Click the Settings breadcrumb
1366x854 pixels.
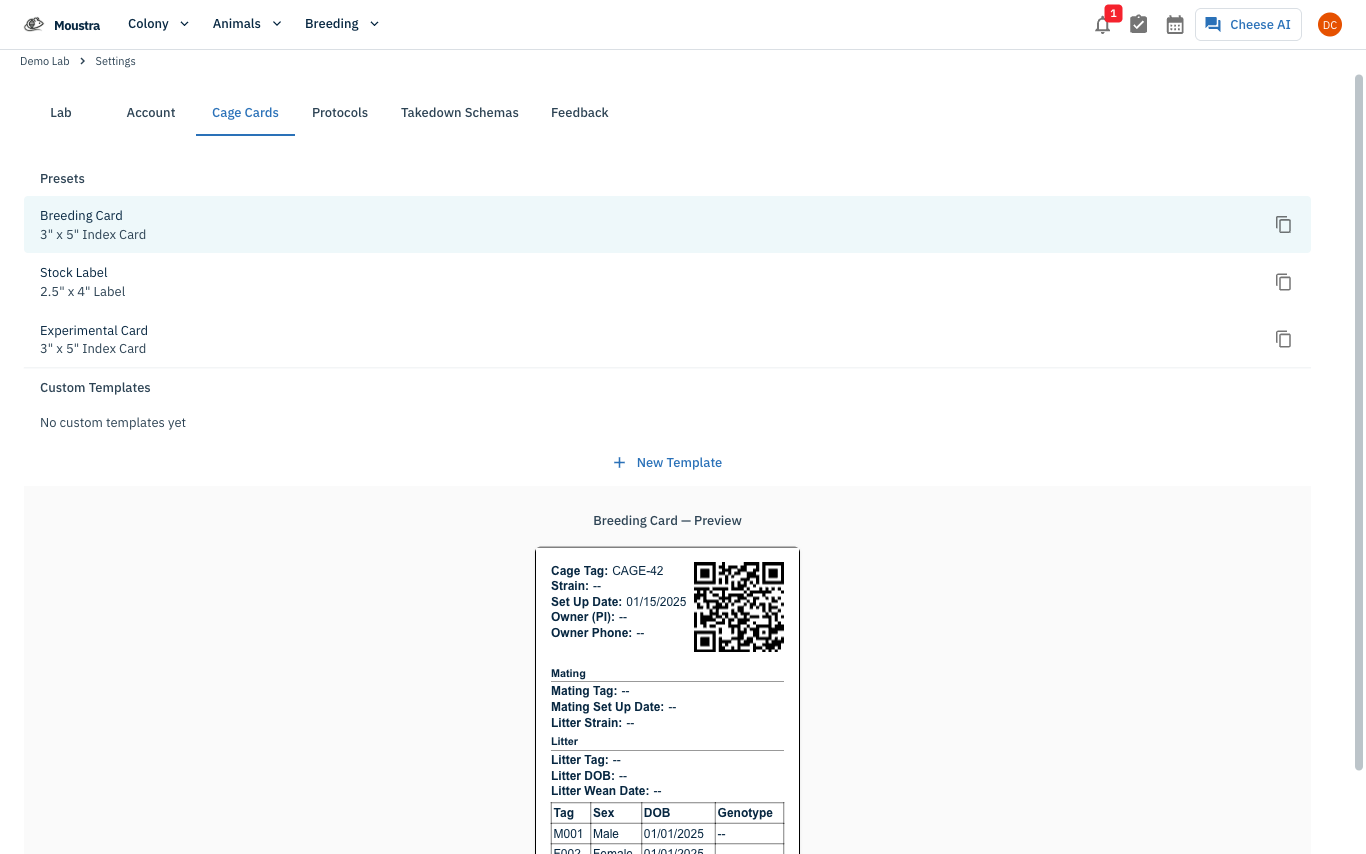(x=115, y=62)
